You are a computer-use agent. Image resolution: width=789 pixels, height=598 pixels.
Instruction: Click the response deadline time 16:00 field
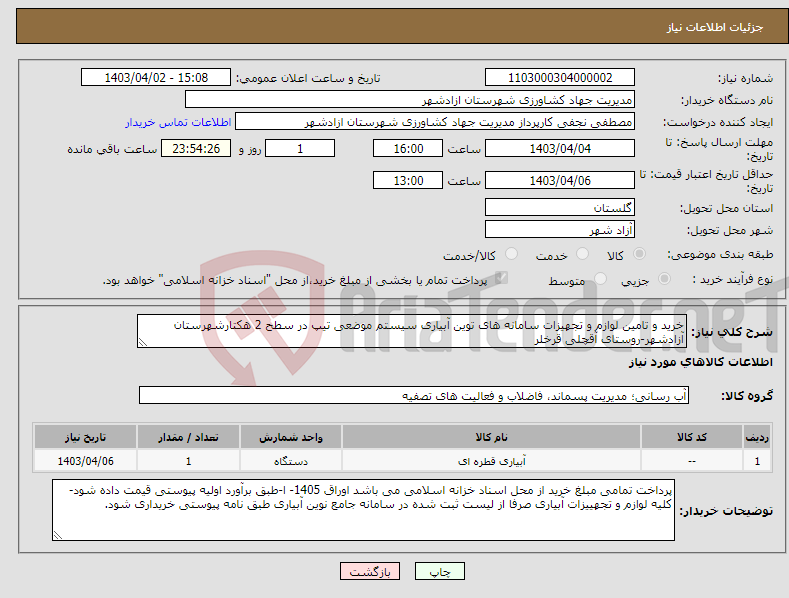pyautogui.click(x=408, y=148)
